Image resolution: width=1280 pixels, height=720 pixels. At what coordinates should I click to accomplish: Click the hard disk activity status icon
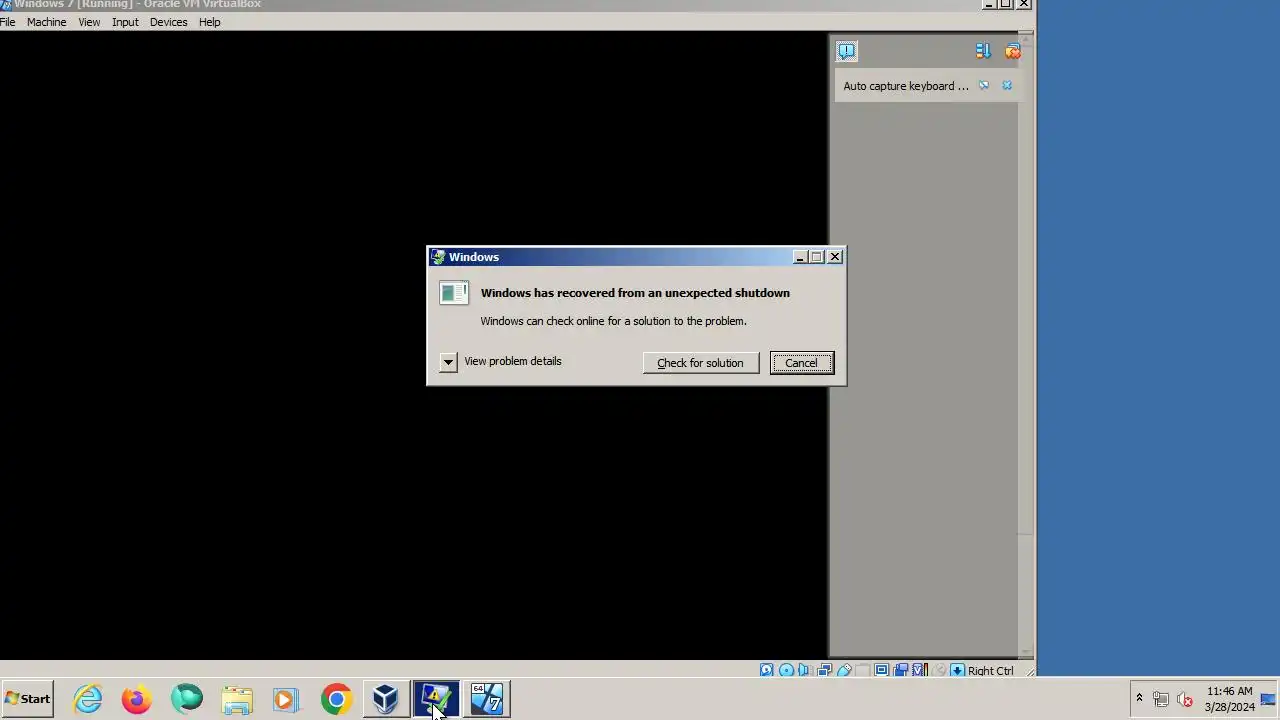click(766, 671)
